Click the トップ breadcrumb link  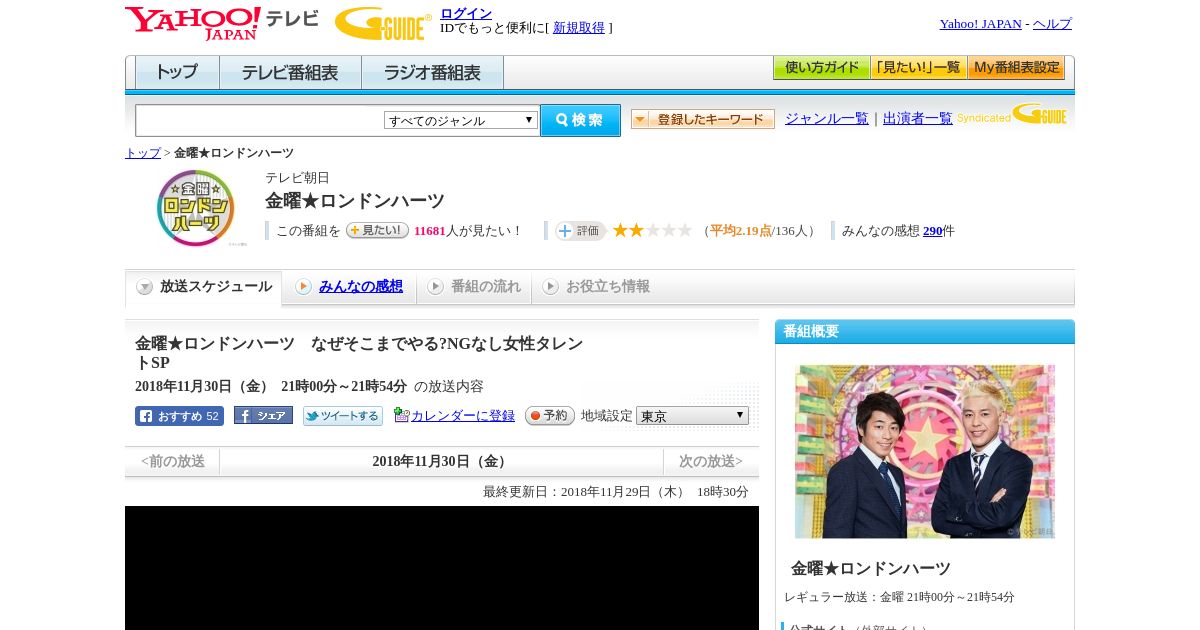(x=143, y=153)
